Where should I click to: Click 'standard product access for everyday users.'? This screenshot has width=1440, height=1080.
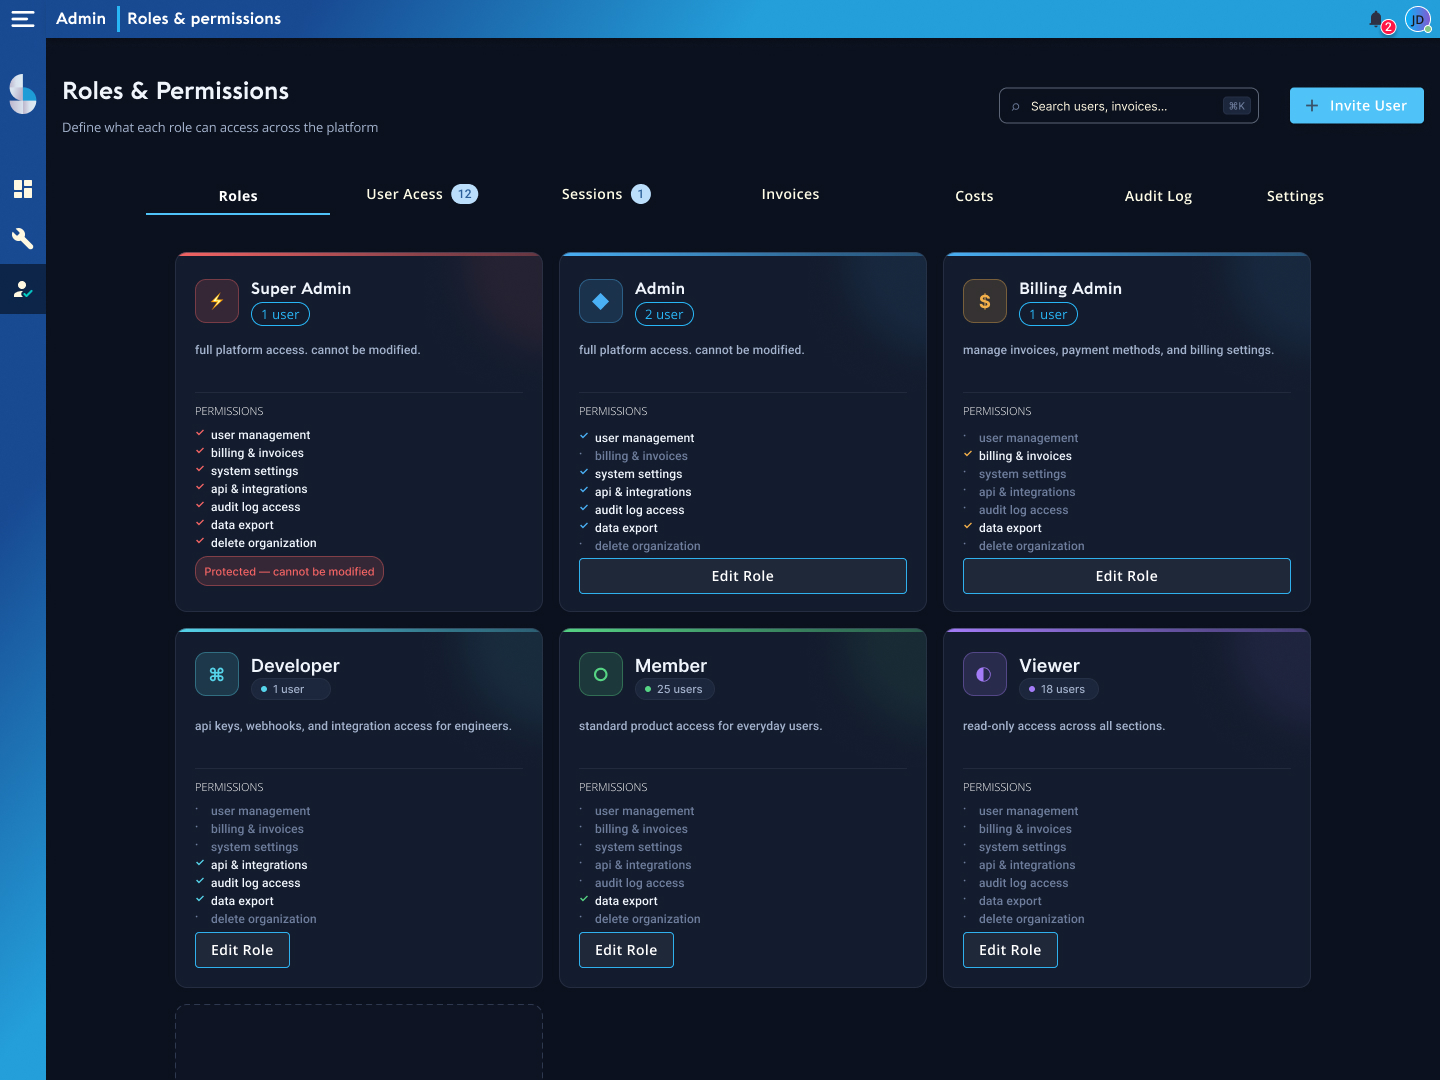pos(700,726)
